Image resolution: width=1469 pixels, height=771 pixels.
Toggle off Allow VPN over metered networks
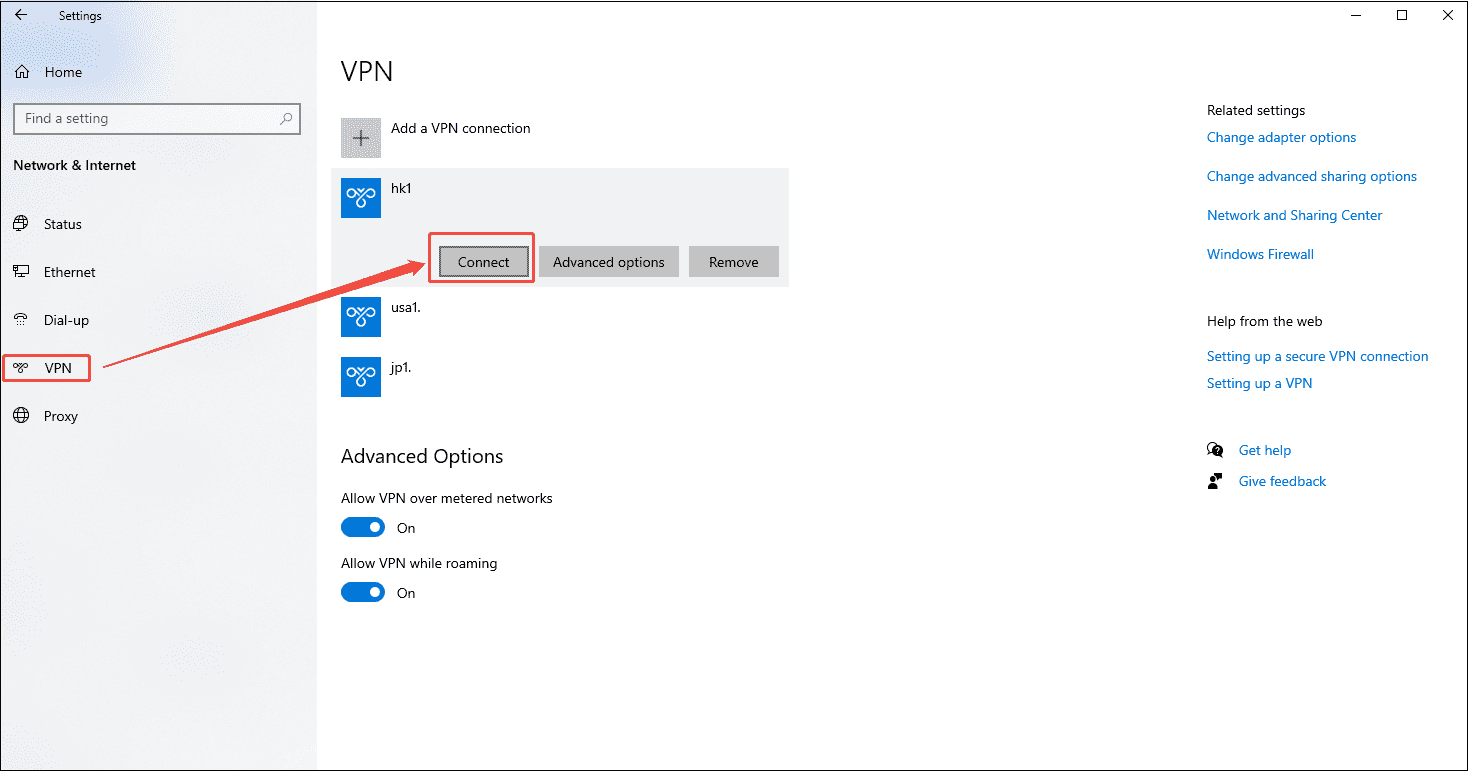363,526
